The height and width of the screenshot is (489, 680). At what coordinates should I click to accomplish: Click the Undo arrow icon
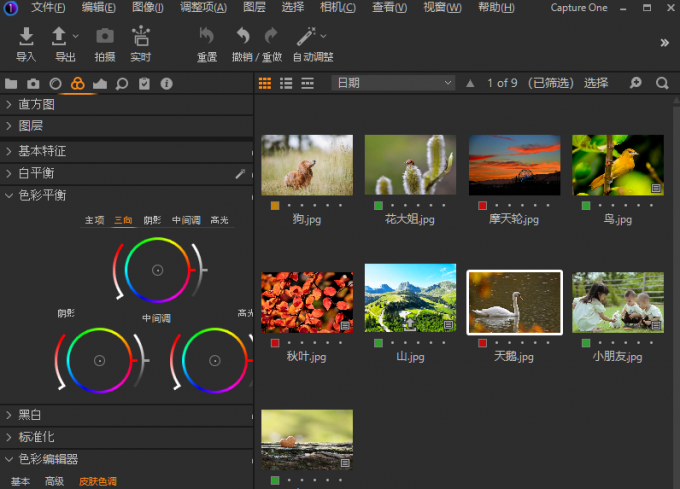[243, 36]
